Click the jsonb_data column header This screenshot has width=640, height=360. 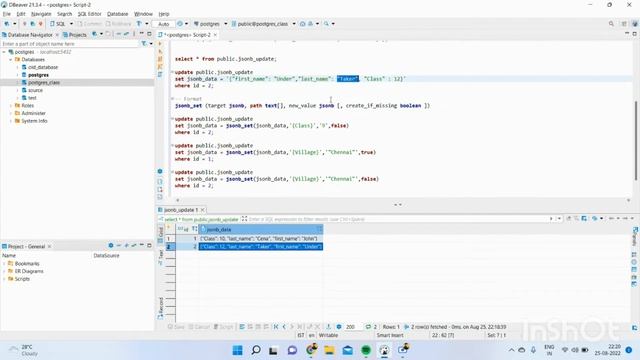(x=261, y=229)
